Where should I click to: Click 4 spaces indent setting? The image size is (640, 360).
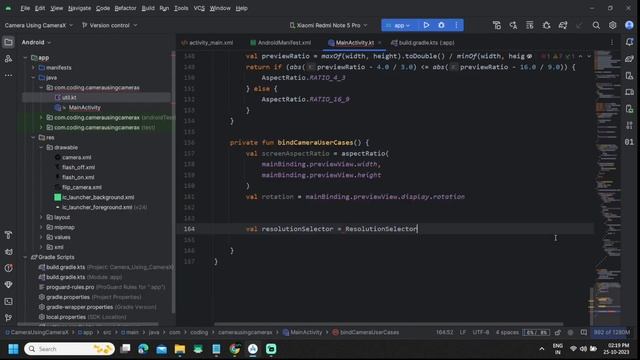click(507, 332)
